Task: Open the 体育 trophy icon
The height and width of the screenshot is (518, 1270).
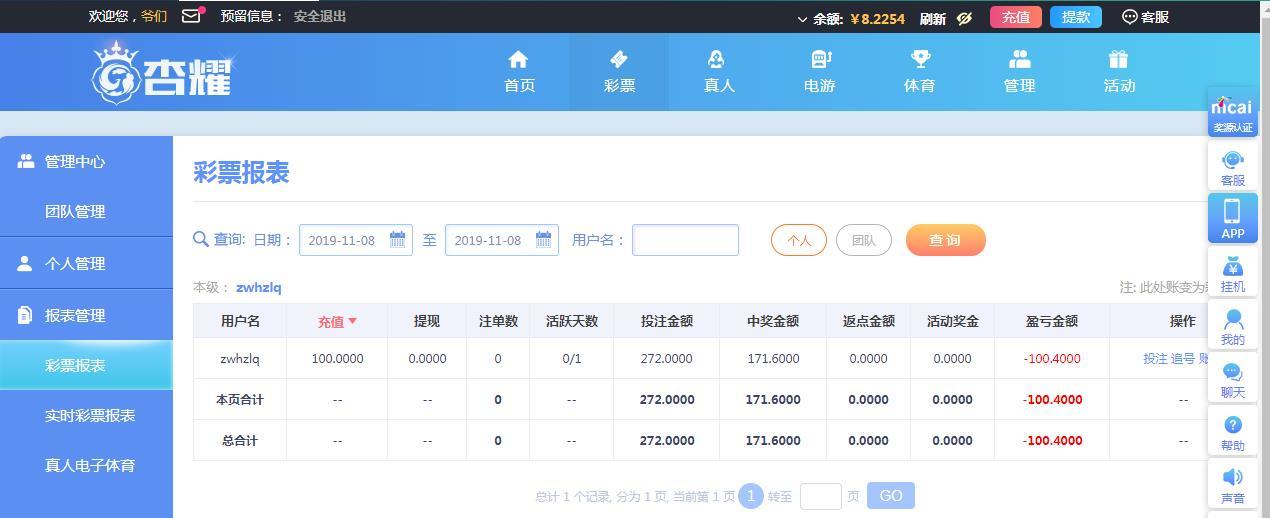Action: pyautogui.click(x=920, y=59)
